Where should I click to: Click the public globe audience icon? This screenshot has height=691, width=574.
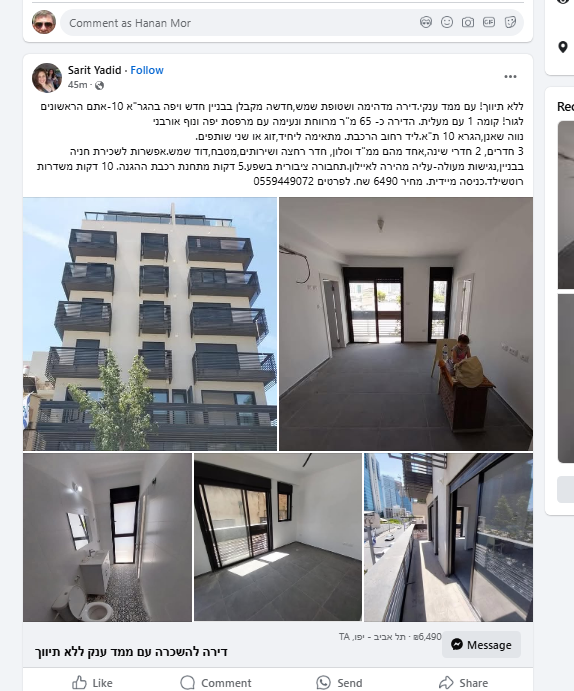[100, 85]
